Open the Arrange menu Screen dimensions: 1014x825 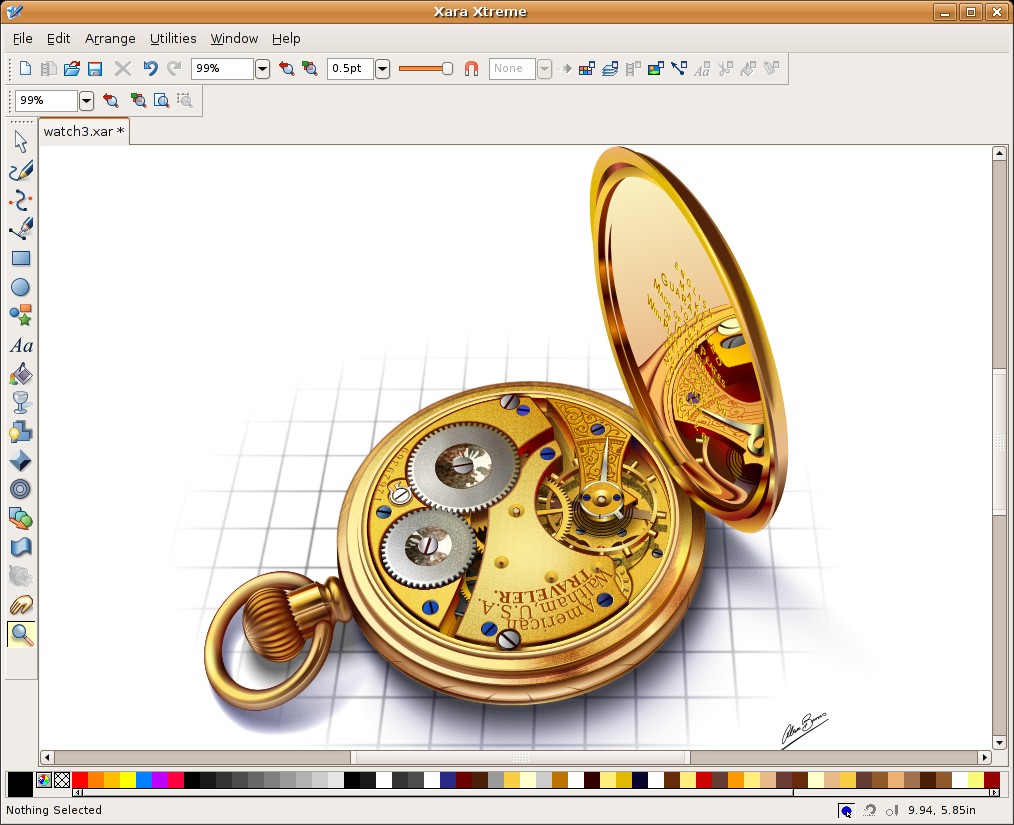click(x=110, y=38)
